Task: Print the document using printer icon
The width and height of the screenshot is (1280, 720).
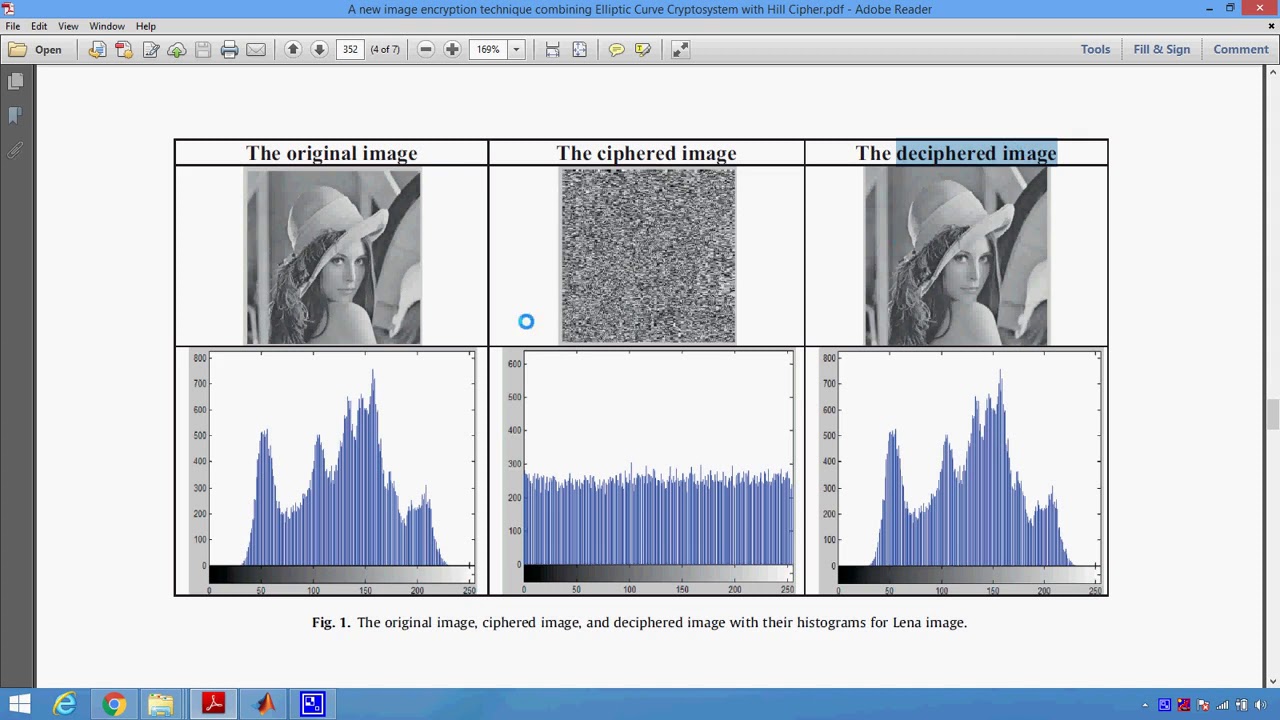Action: tap(229, 49)
